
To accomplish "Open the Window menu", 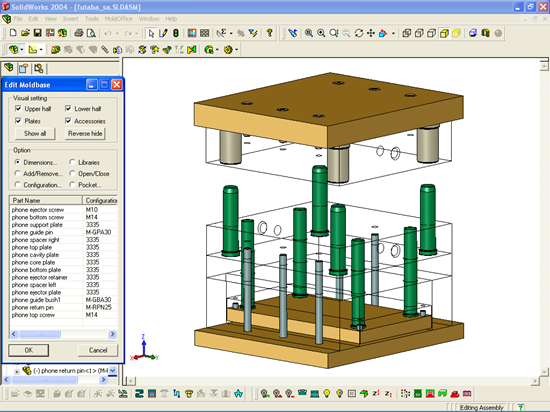I will [x=149, y=19].
